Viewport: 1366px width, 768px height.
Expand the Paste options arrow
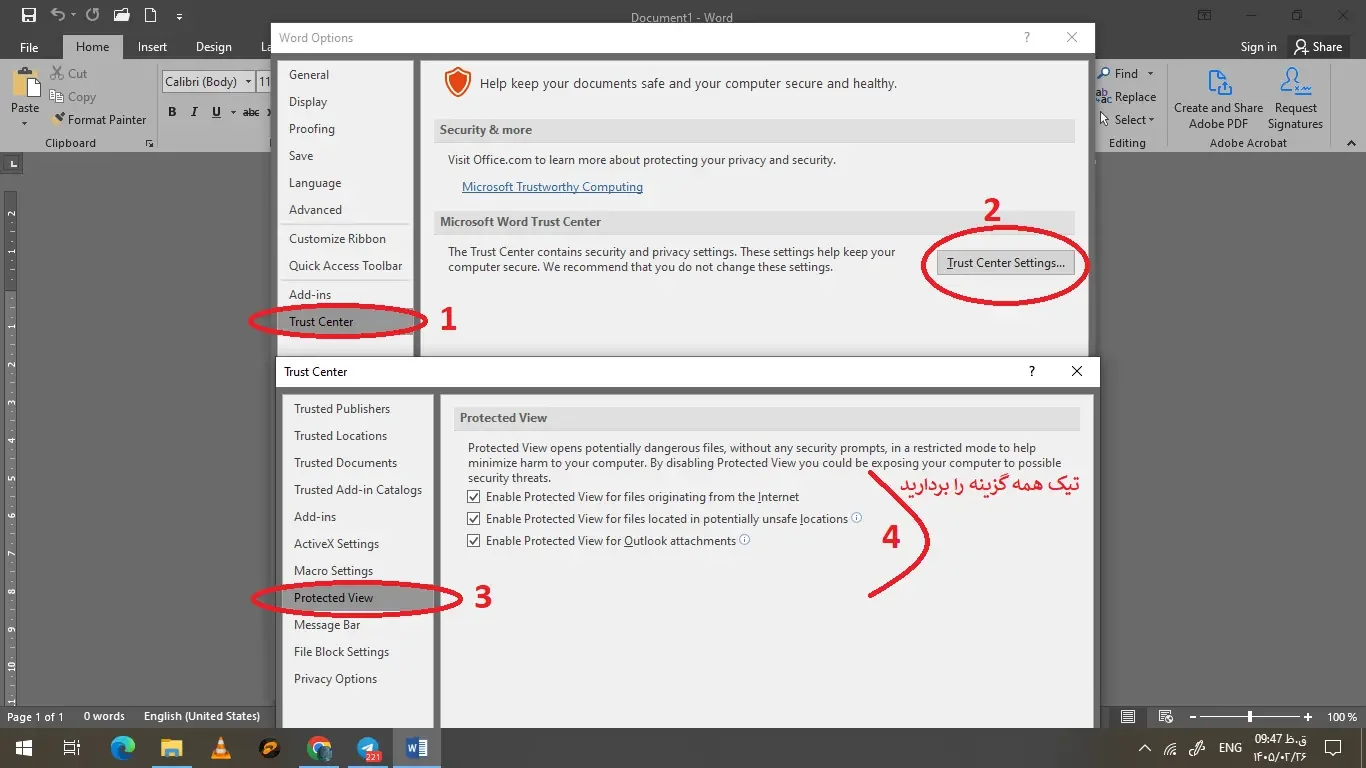25,124
